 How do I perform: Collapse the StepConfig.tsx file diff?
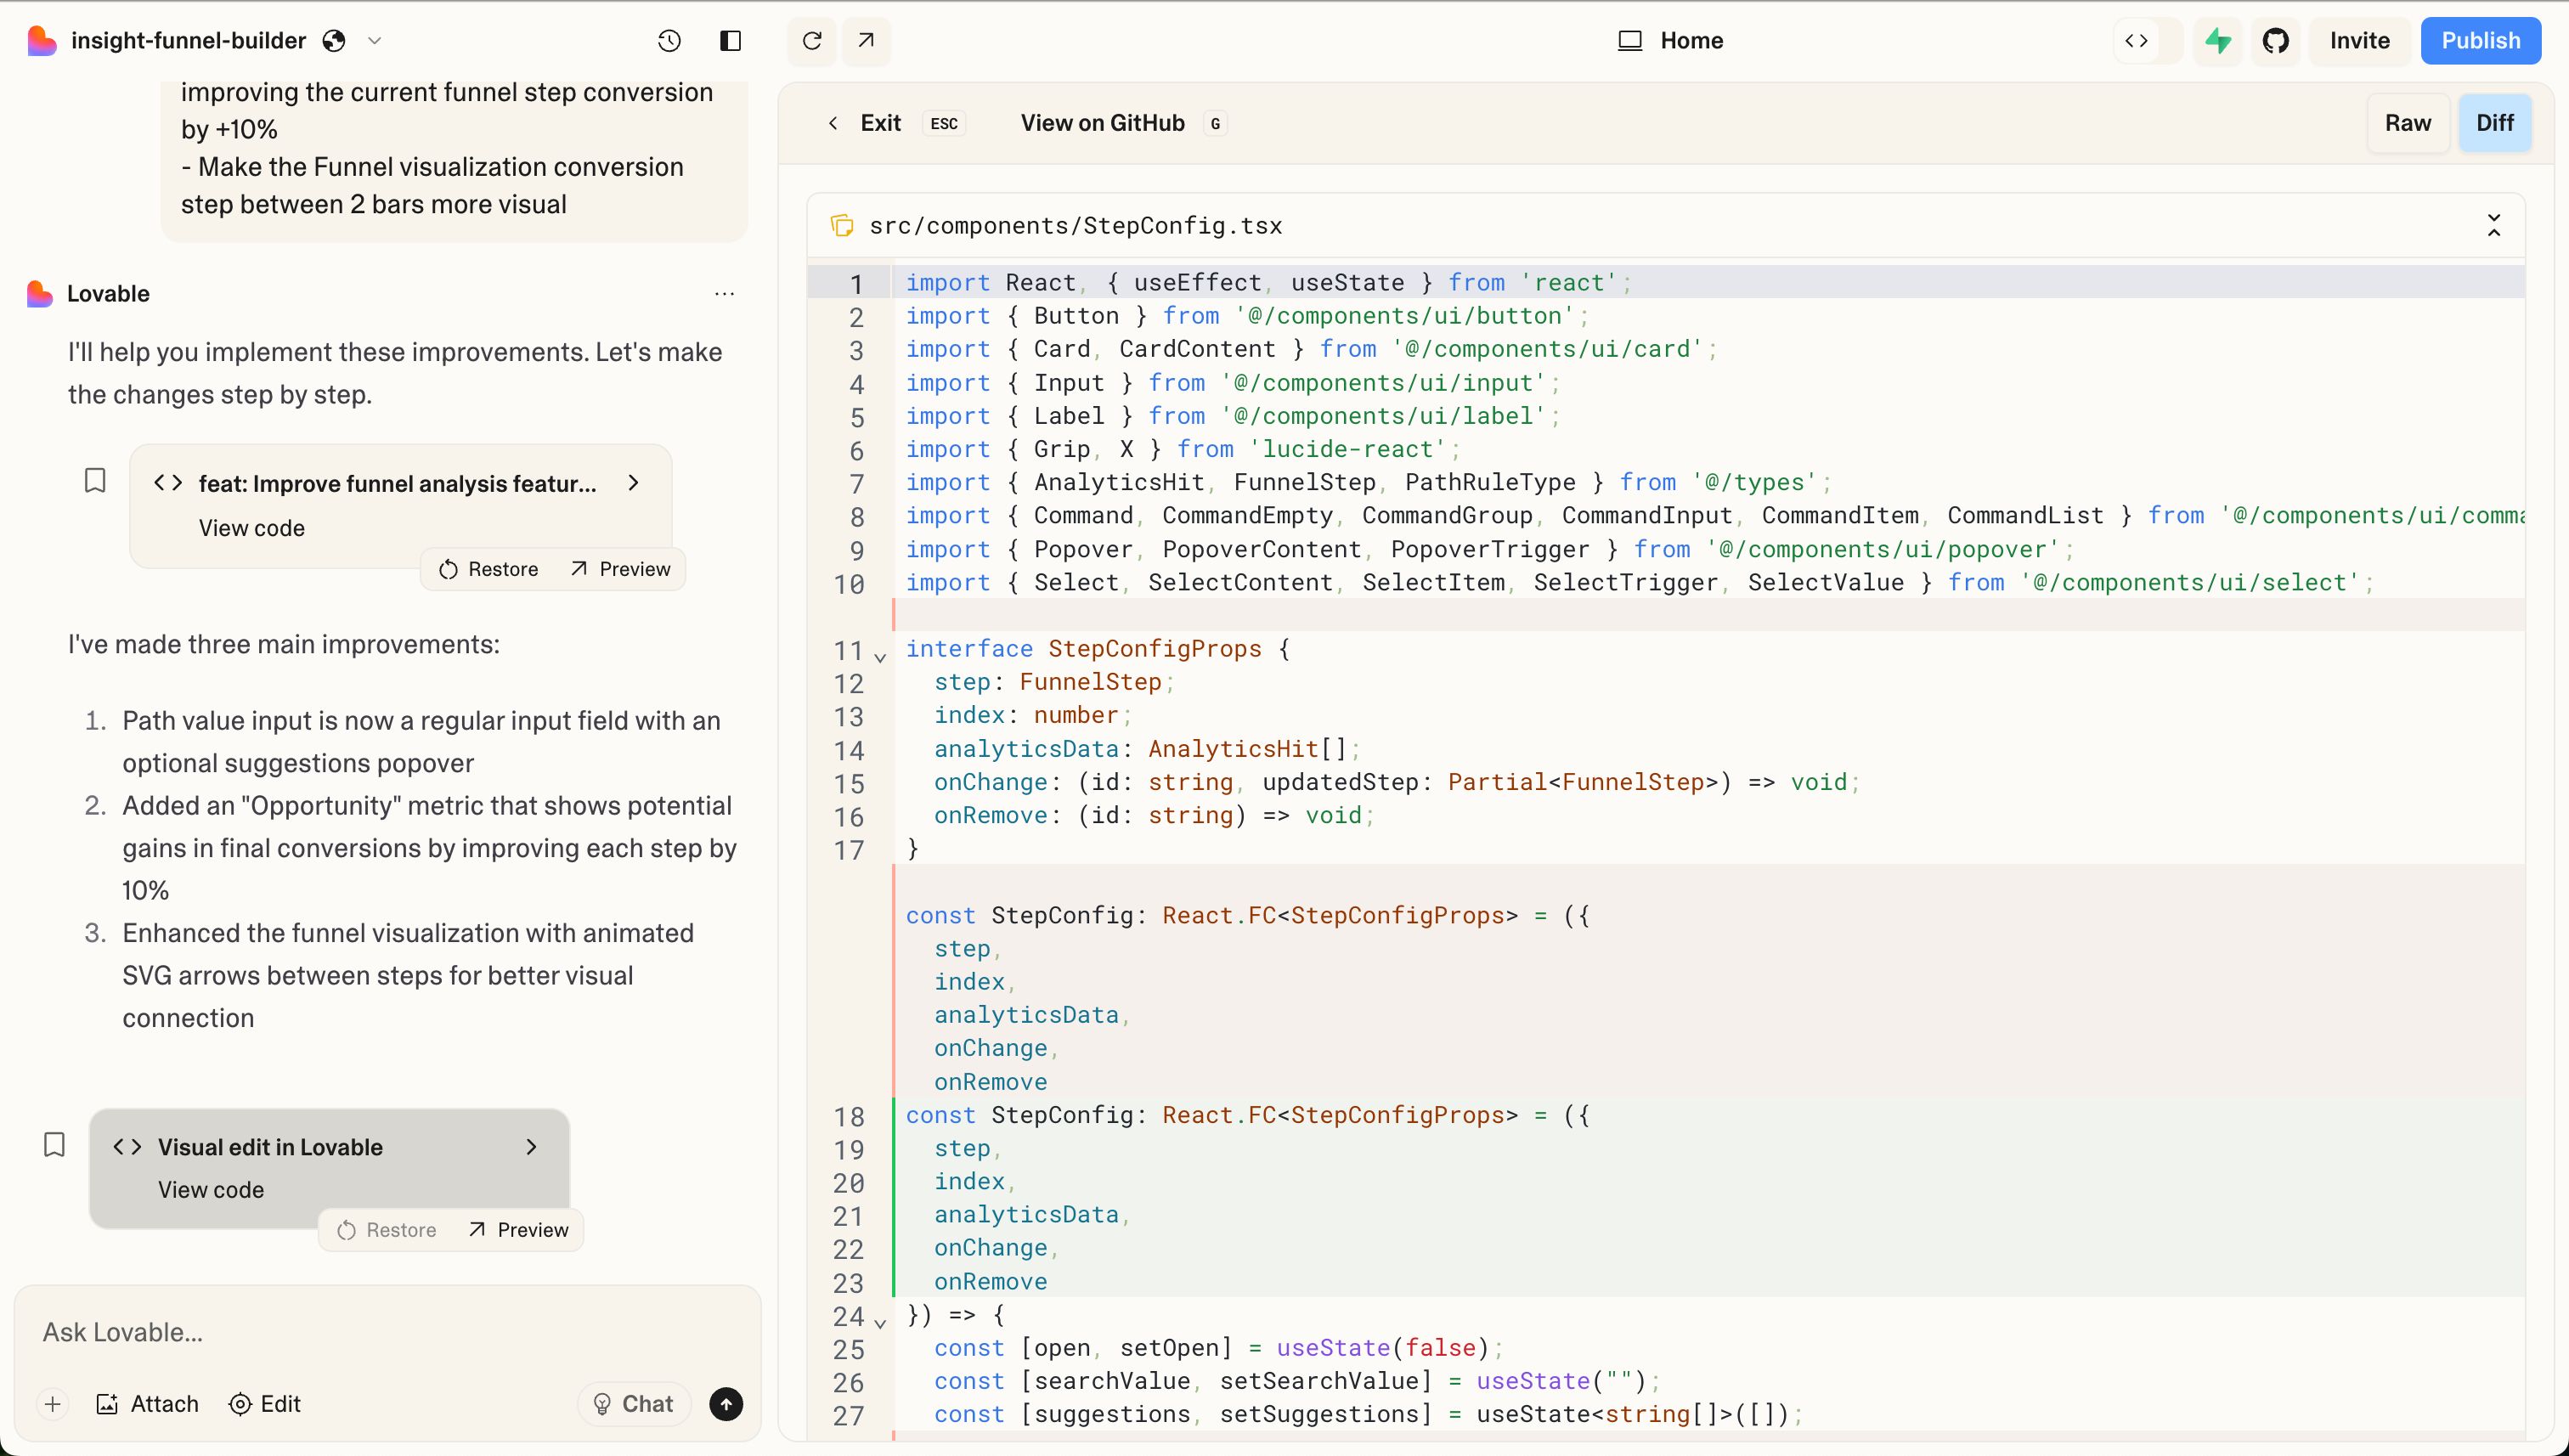coord(2494,225)
